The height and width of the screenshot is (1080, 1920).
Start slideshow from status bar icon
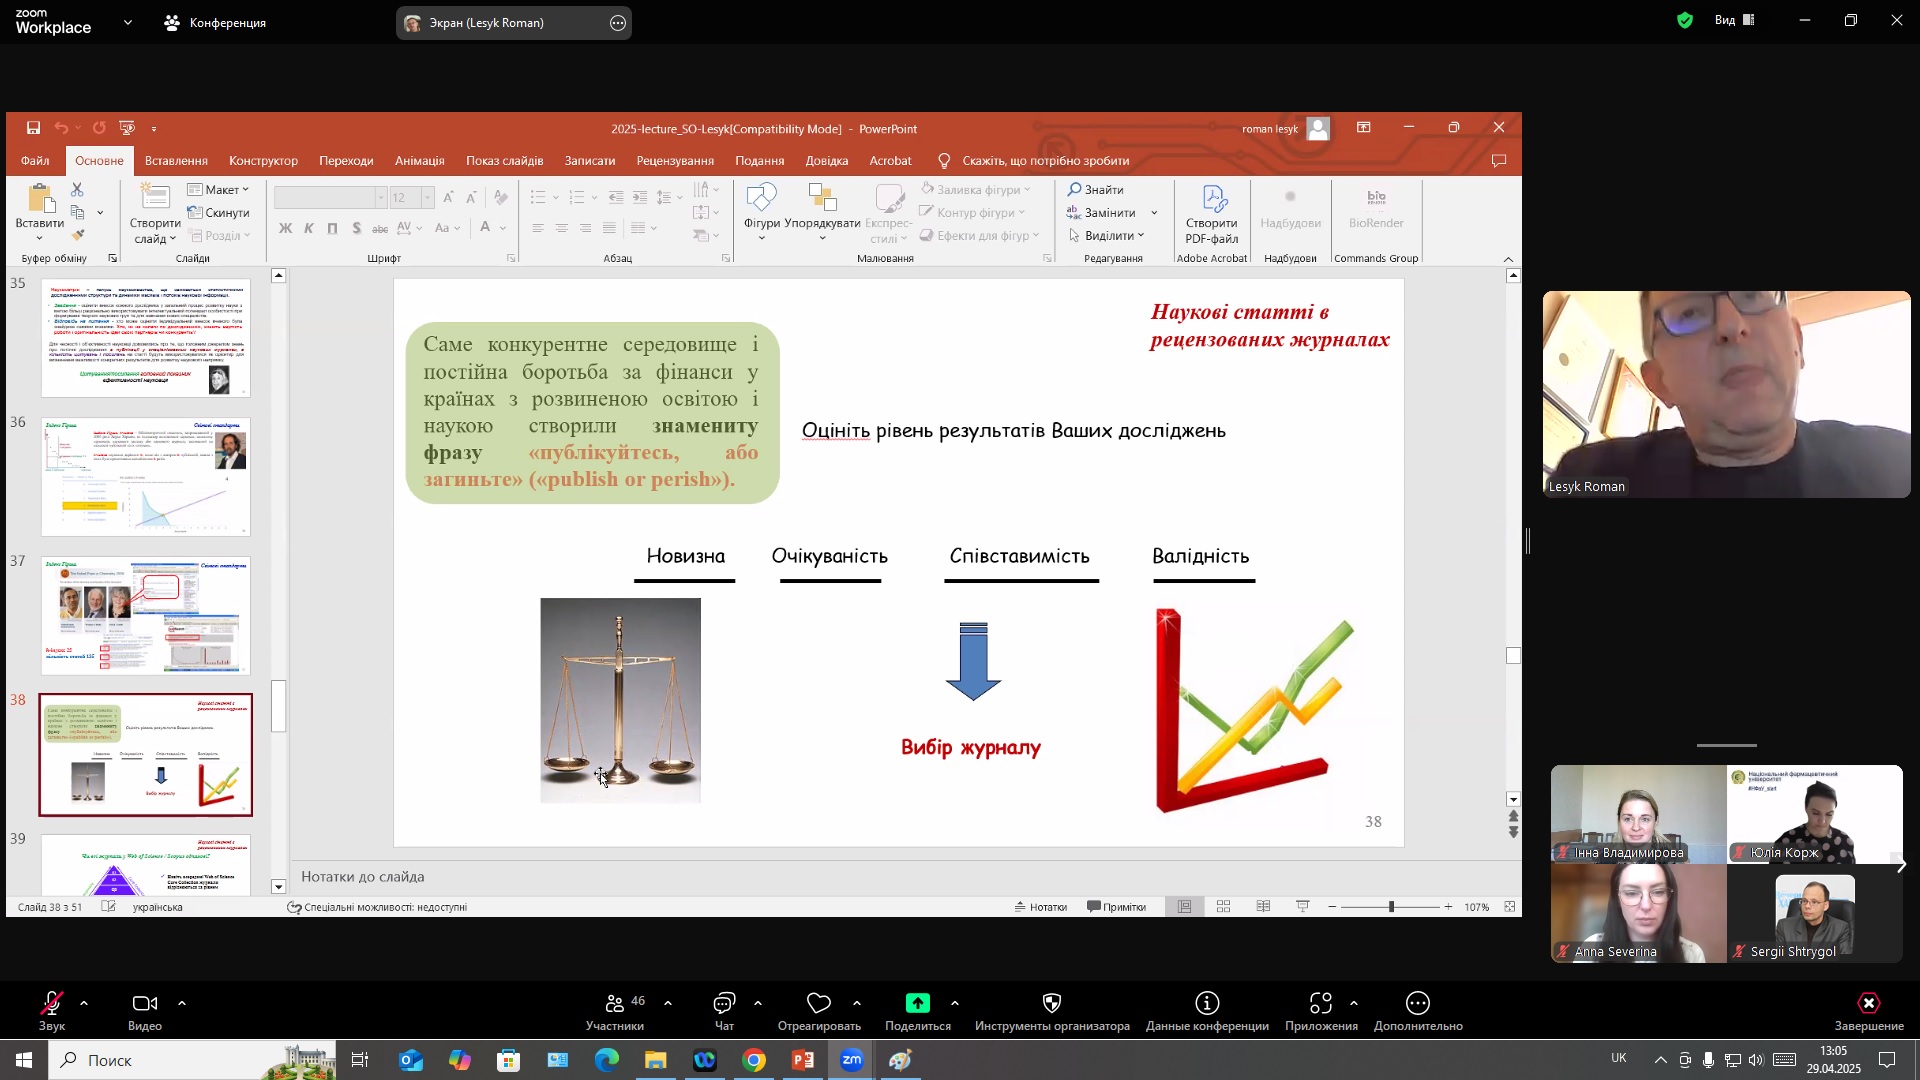coord(1303,907)
